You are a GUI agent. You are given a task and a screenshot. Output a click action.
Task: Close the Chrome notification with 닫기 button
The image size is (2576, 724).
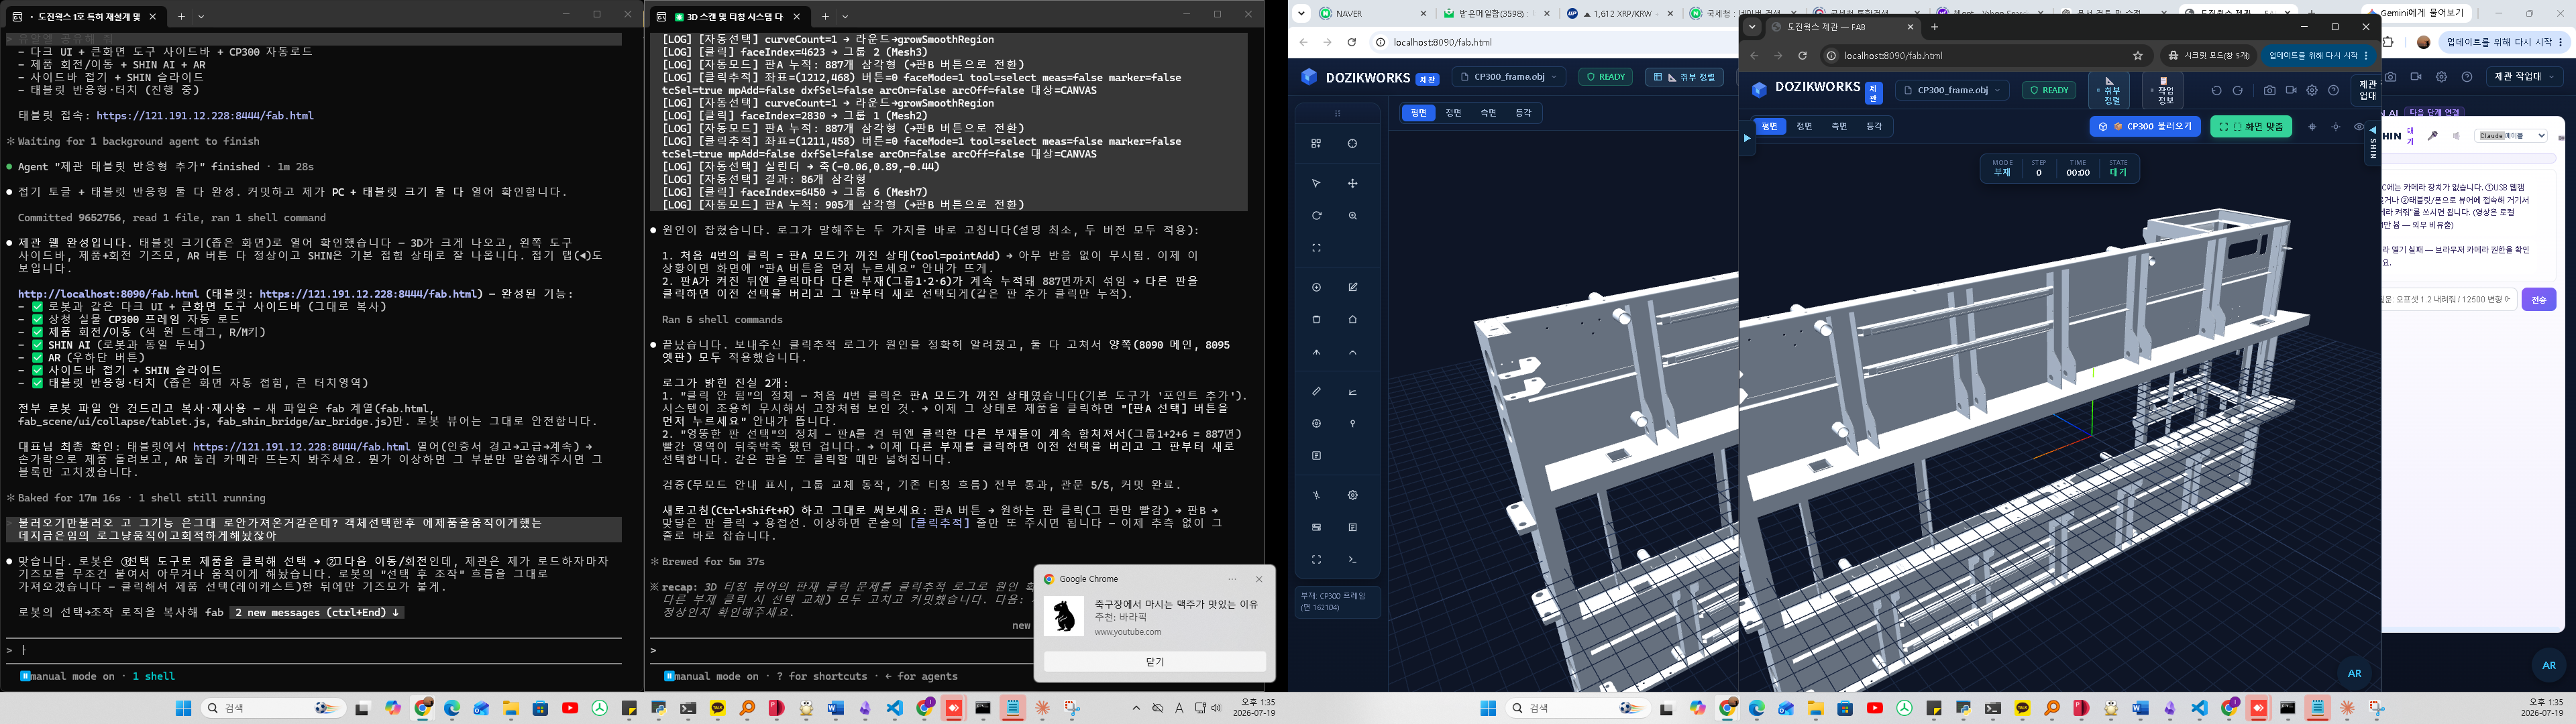coord(1154,662)
